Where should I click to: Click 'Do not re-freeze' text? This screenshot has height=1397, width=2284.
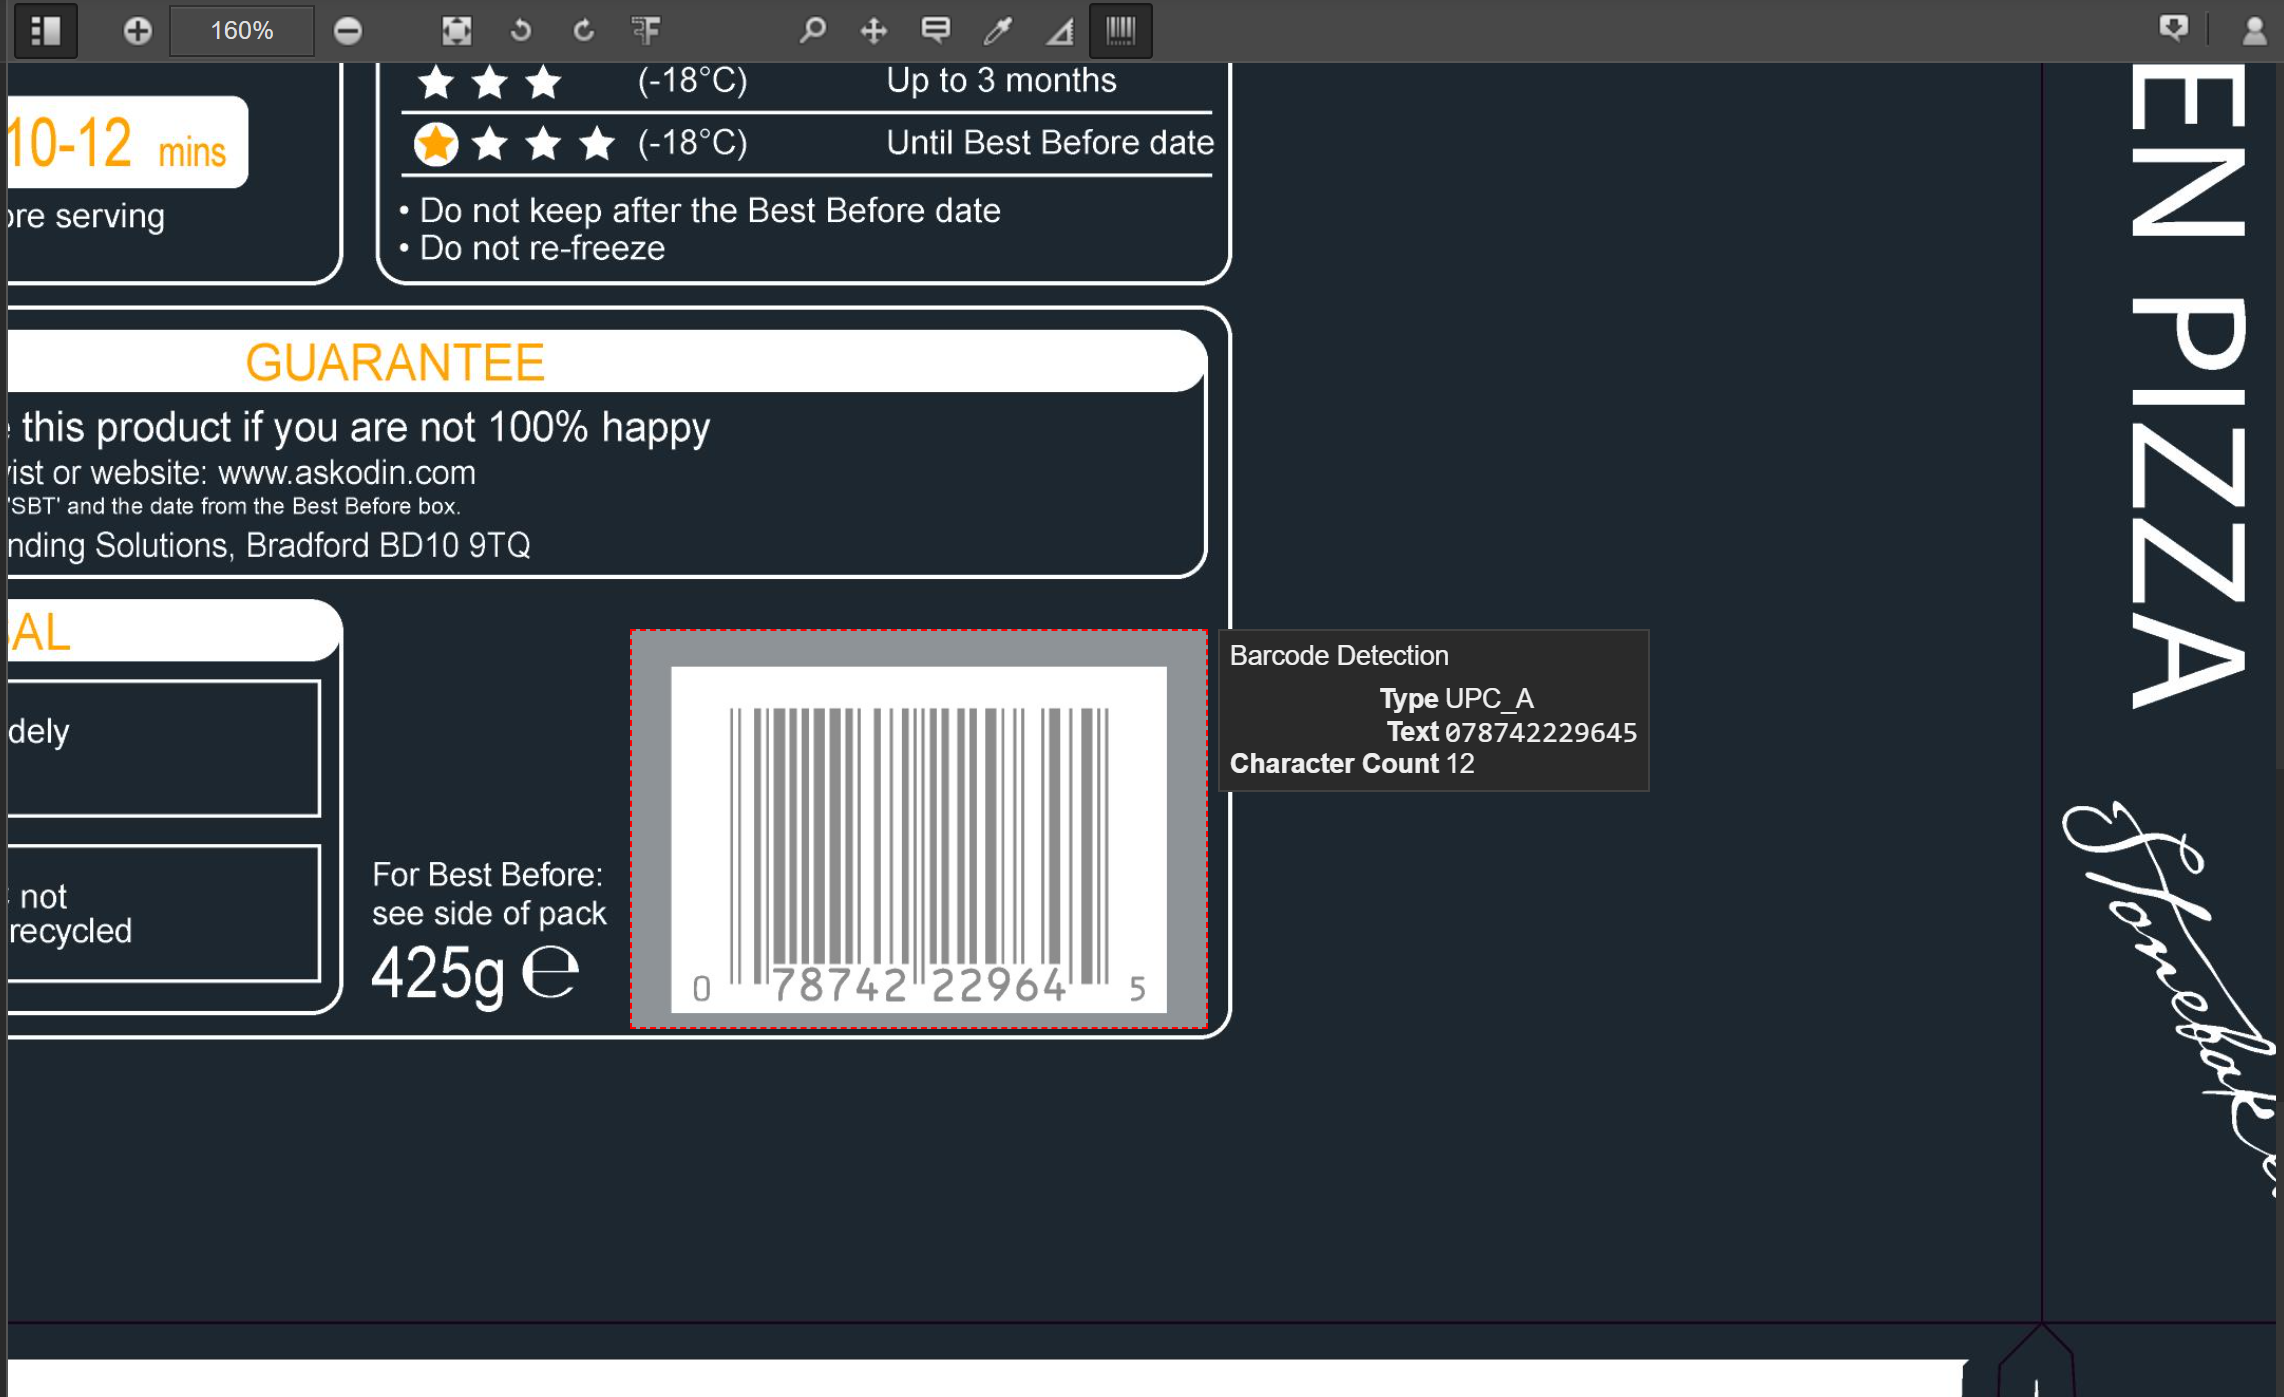coord(542,248)
